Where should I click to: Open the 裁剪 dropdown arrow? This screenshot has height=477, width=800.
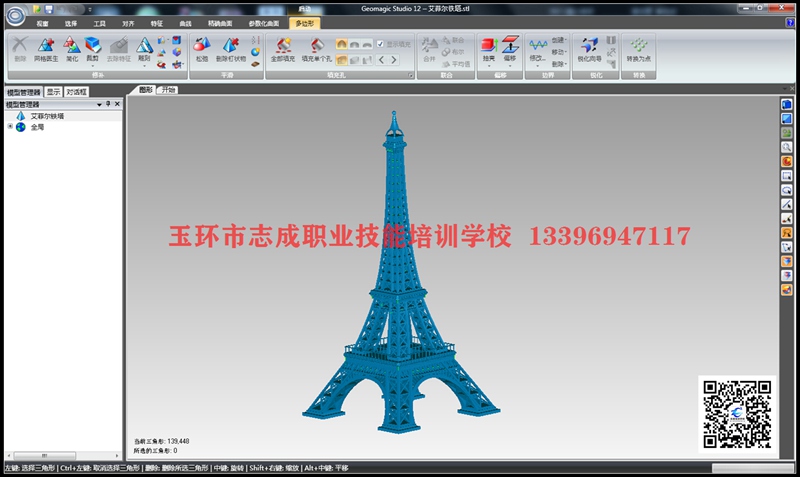92,65
